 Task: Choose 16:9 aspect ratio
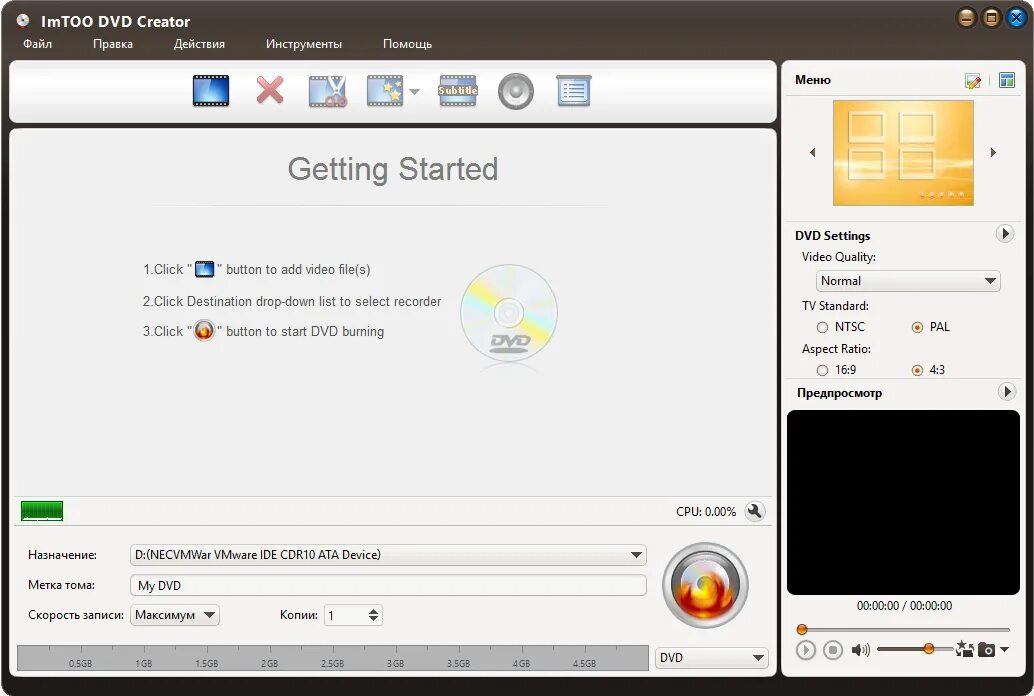[x=822, y=370]
